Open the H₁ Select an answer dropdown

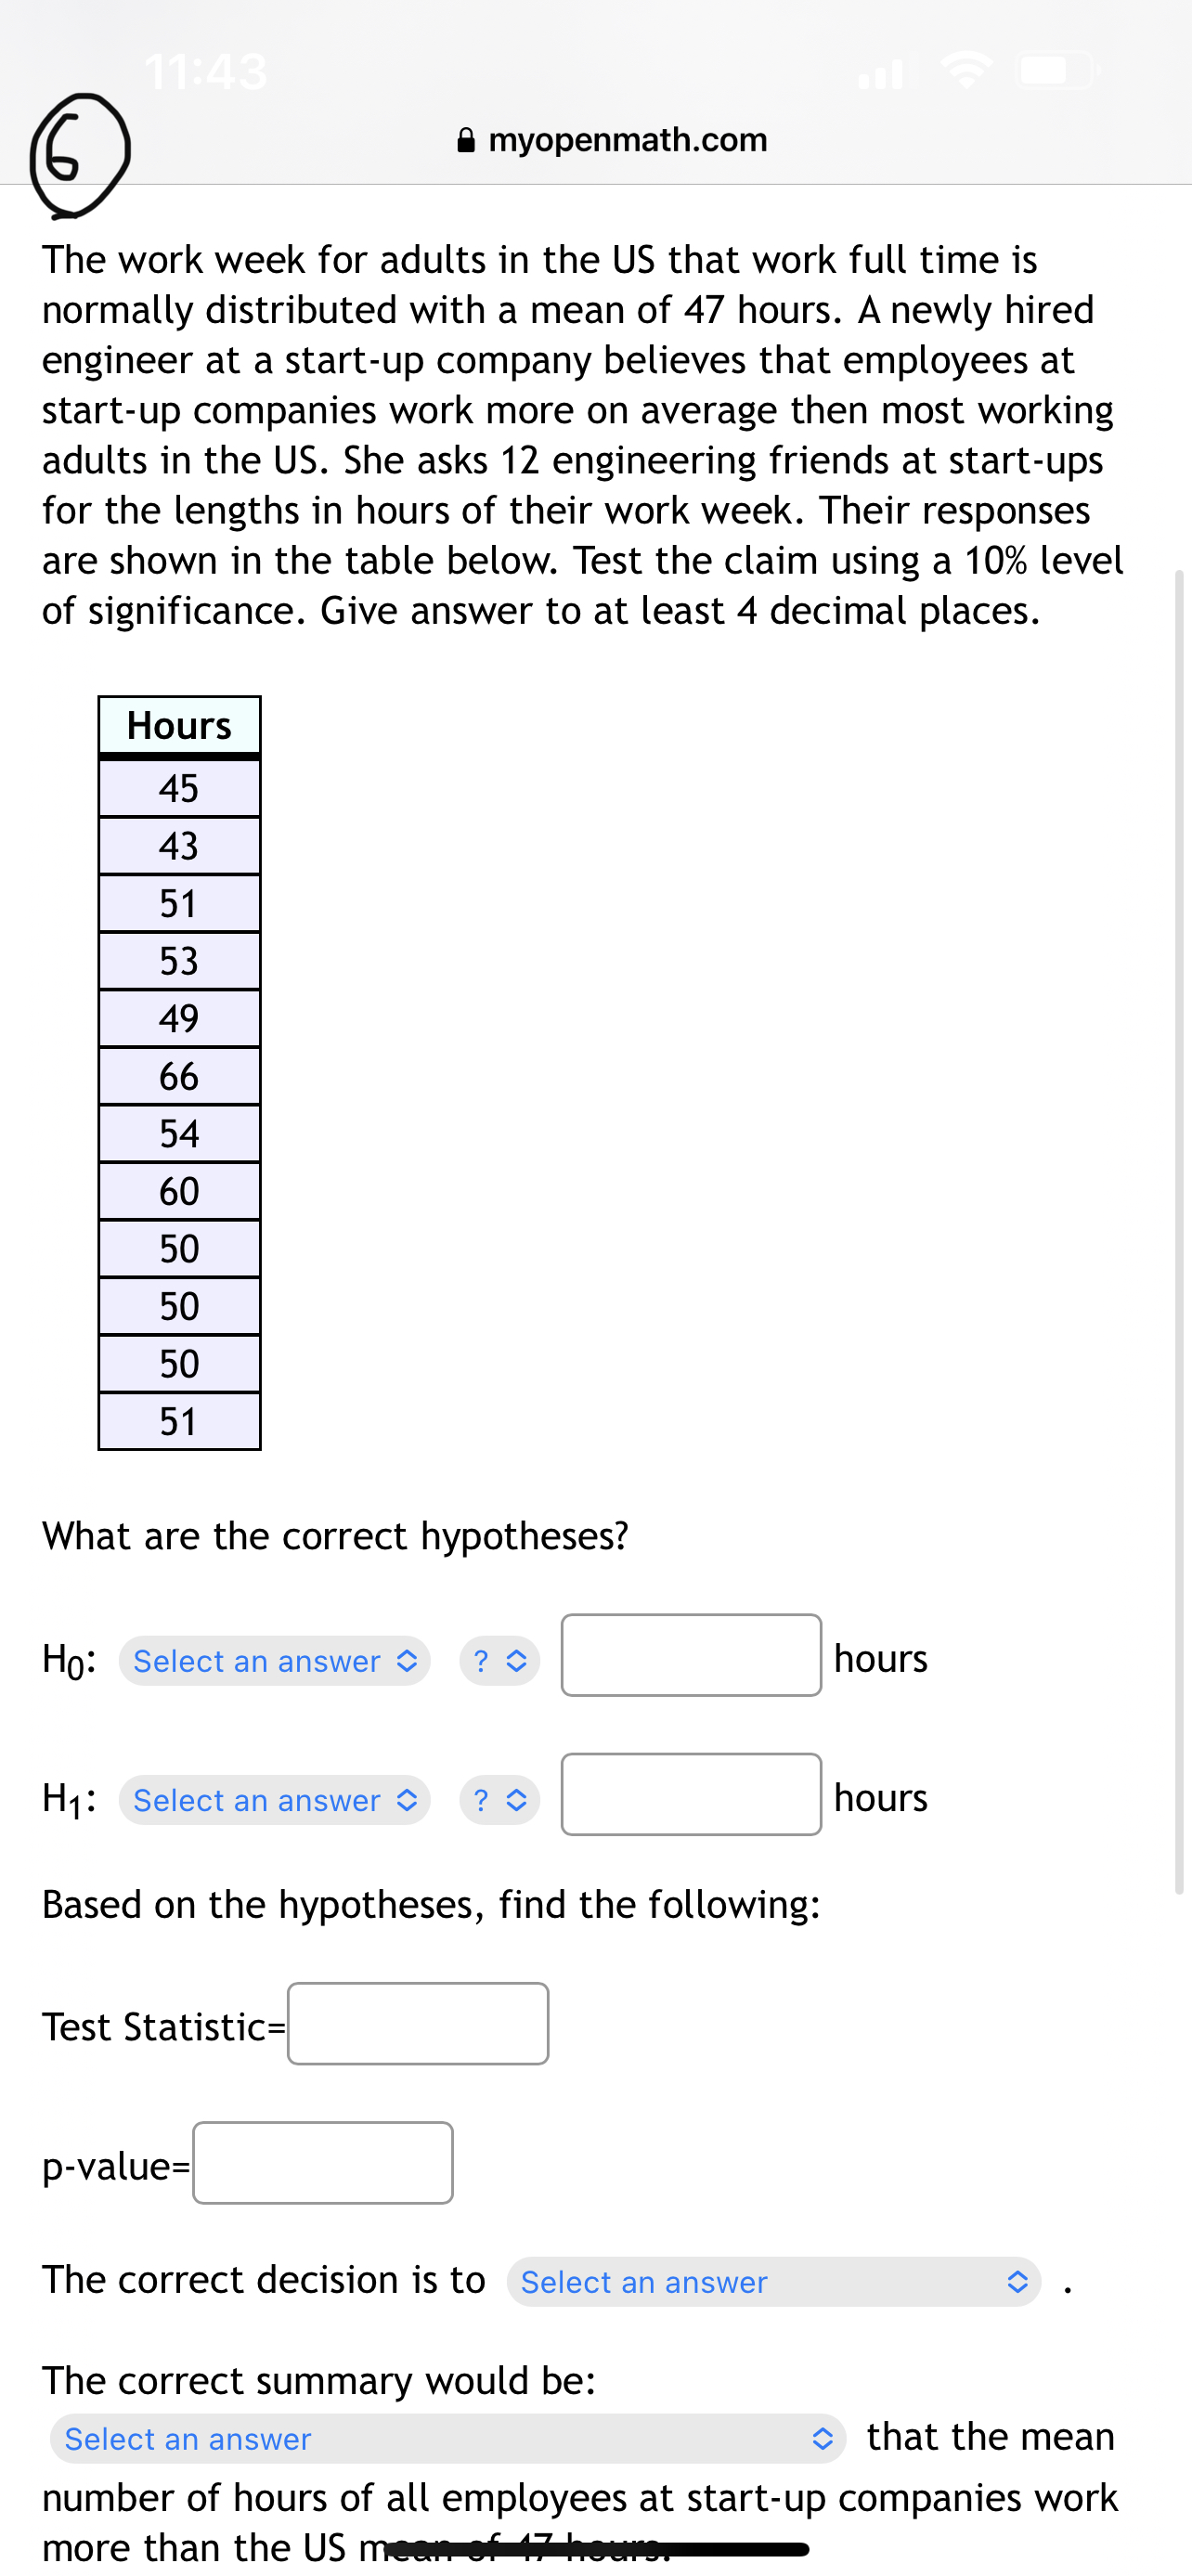coord(274,1800)
